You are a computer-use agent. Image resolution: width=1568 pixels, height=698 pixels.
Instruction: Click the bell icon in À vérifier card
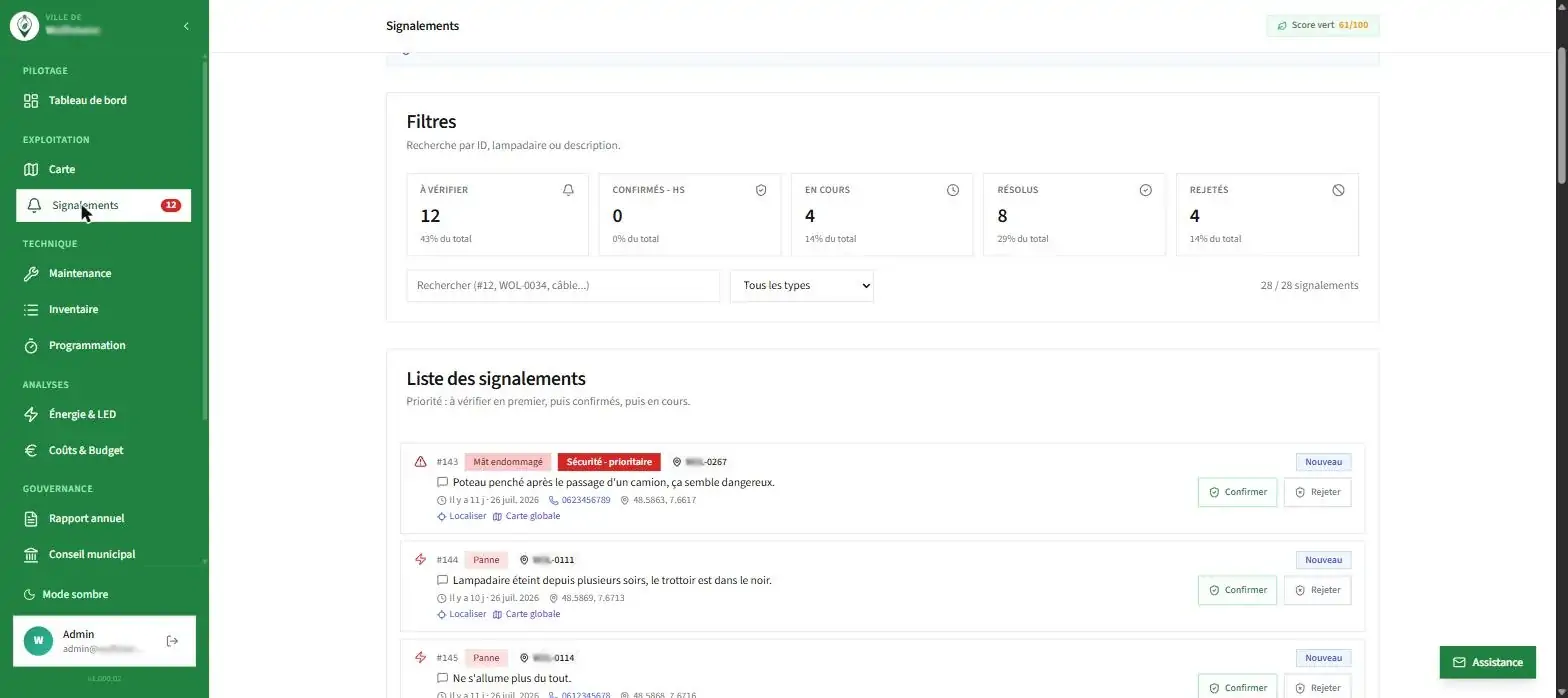(x=568, y=190)
